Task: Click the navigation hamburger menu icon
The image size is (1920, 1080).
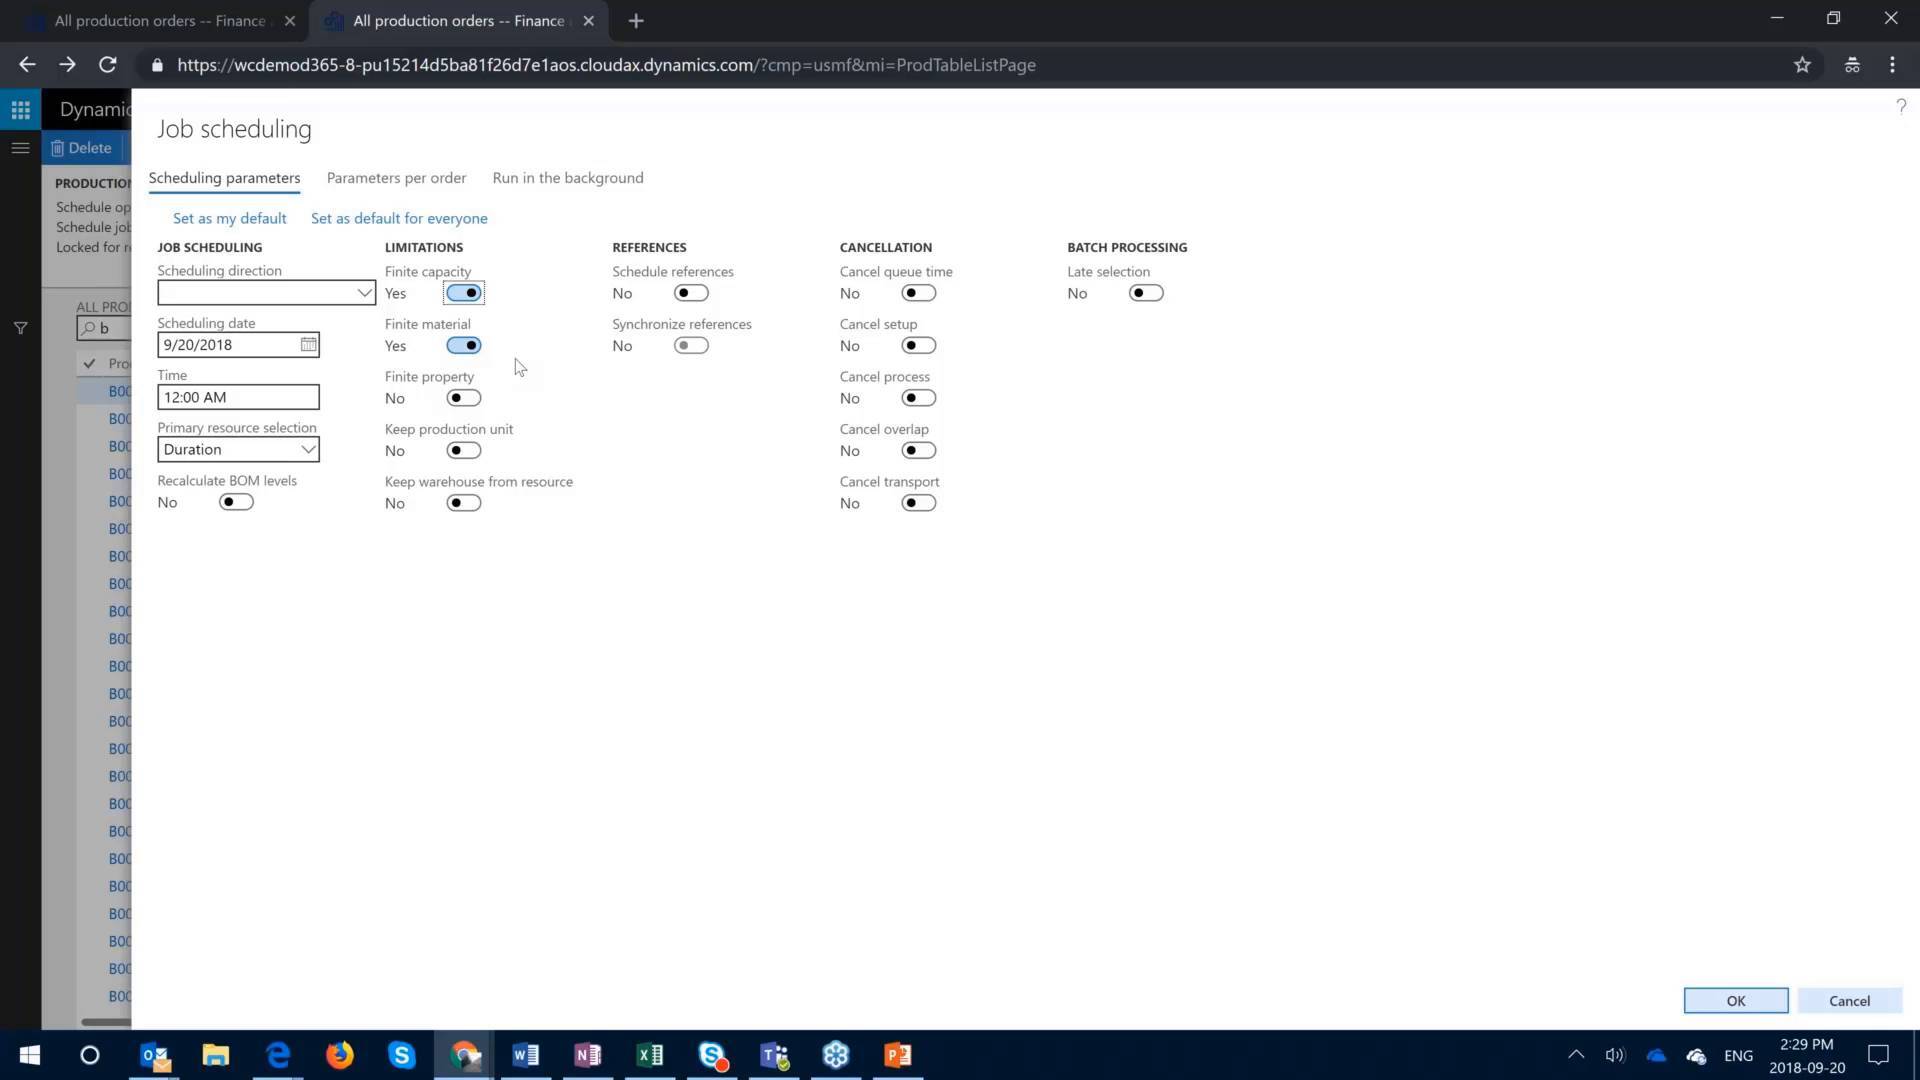Action: [20, 147]
